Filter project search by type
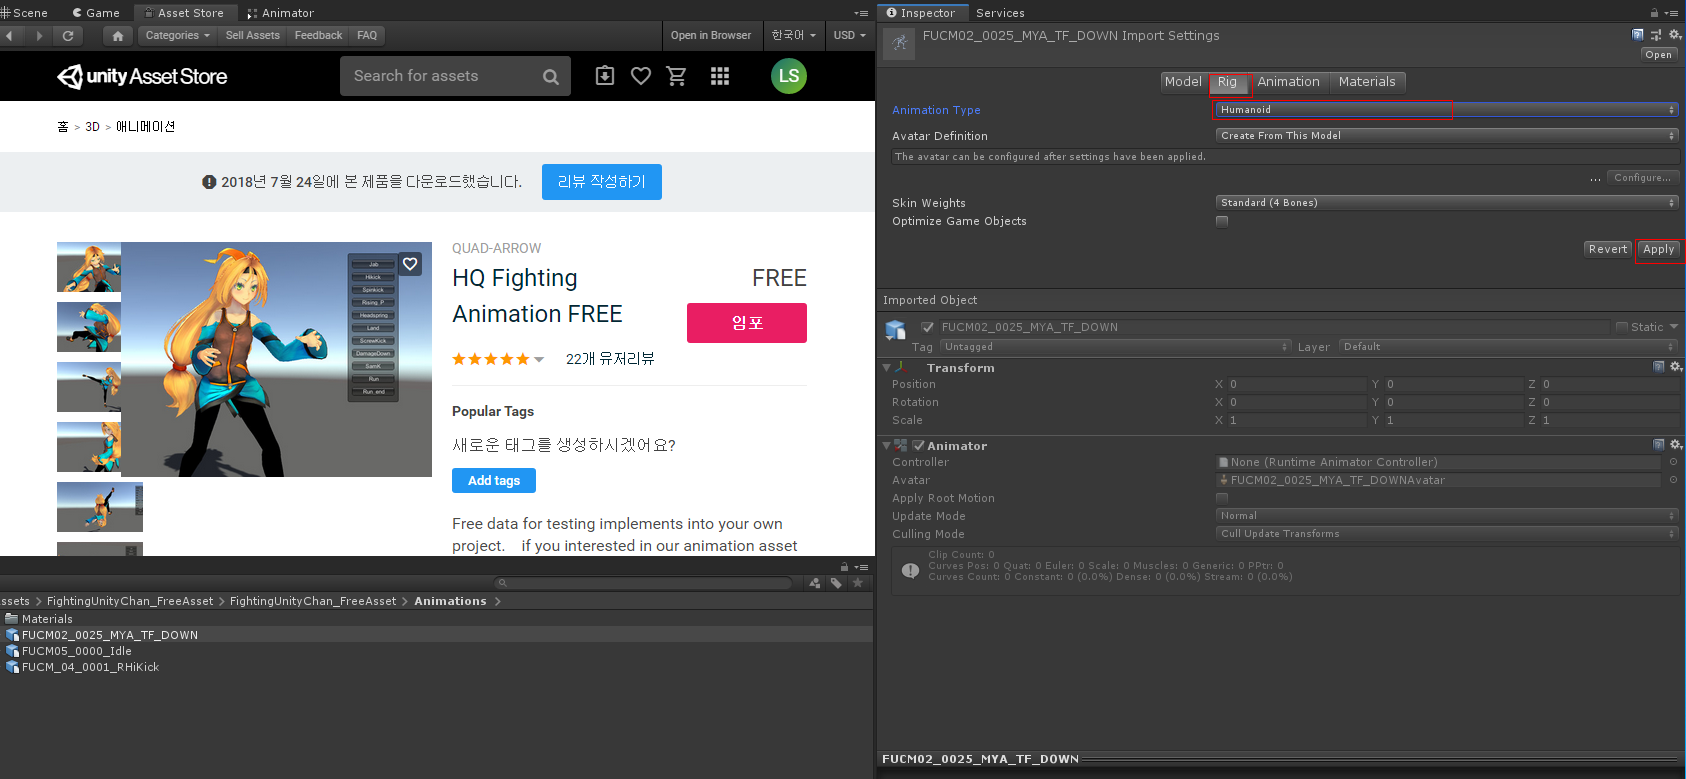 coord(815,583)
